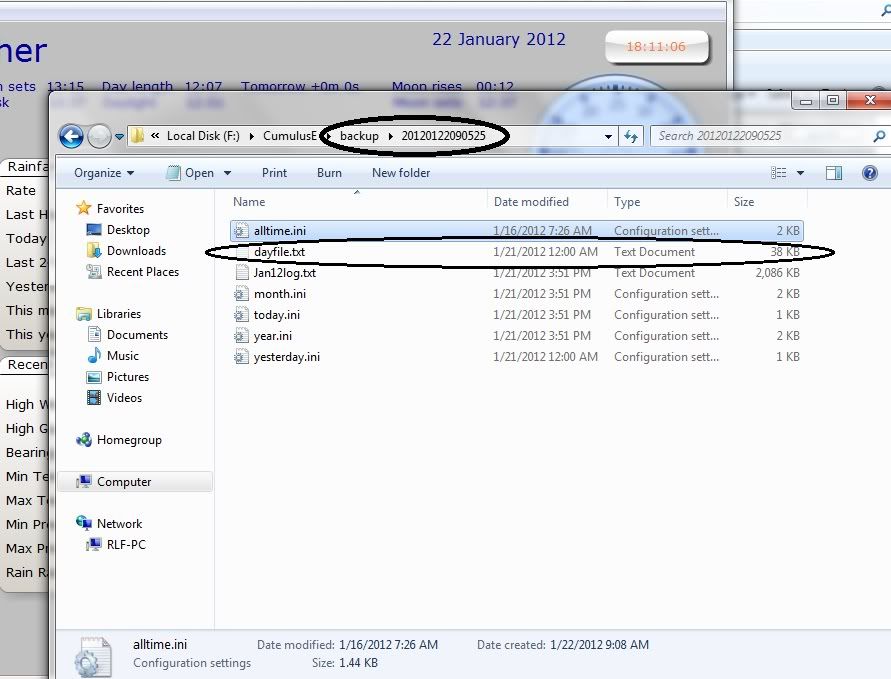Open the view options dropdown arrow
This screenshot has height=679, width=891.
(801, 173)
